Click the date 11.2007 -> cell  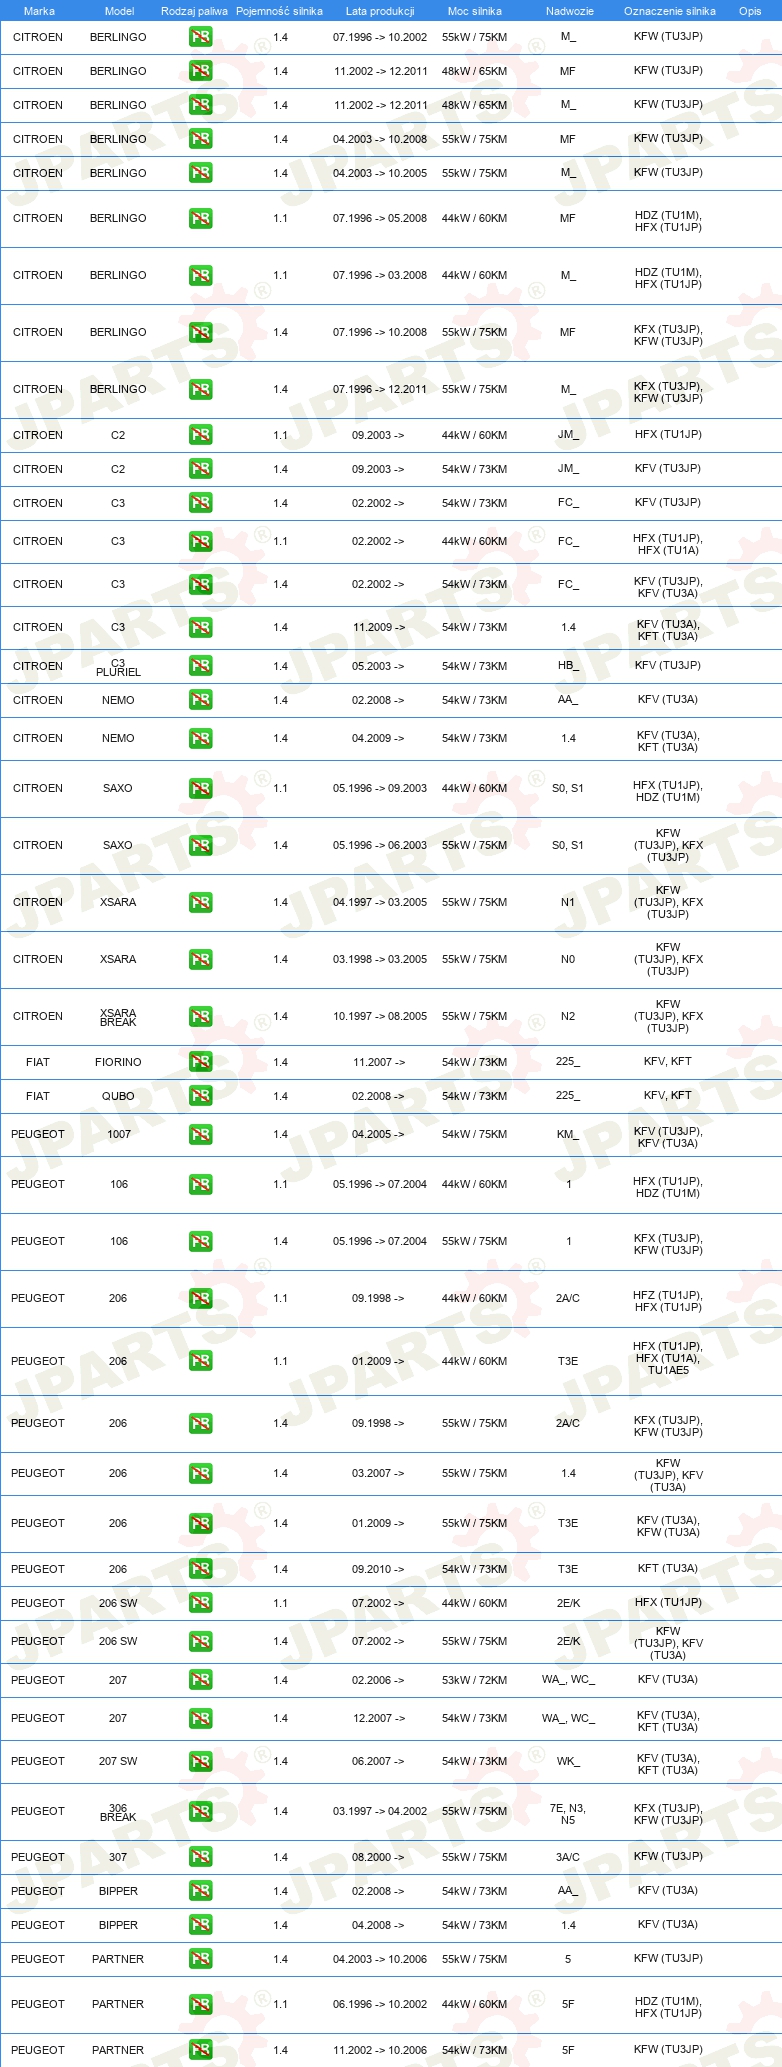click(379, 1062)
